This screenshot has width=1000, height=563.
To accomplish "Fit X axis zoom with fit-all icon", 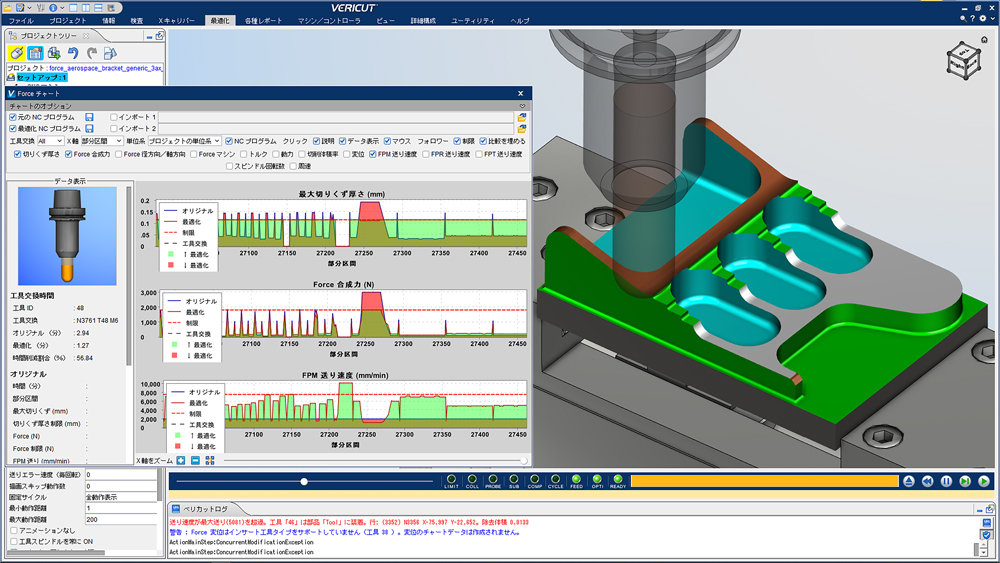I will (x=210, y=460).
